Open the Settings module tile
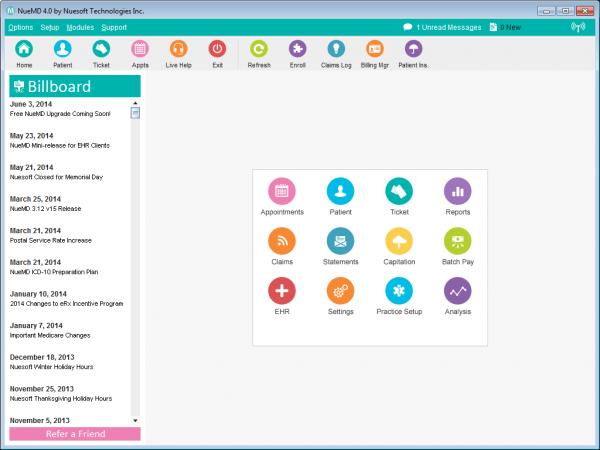600x450 pixels. click(x=341, y=291)
